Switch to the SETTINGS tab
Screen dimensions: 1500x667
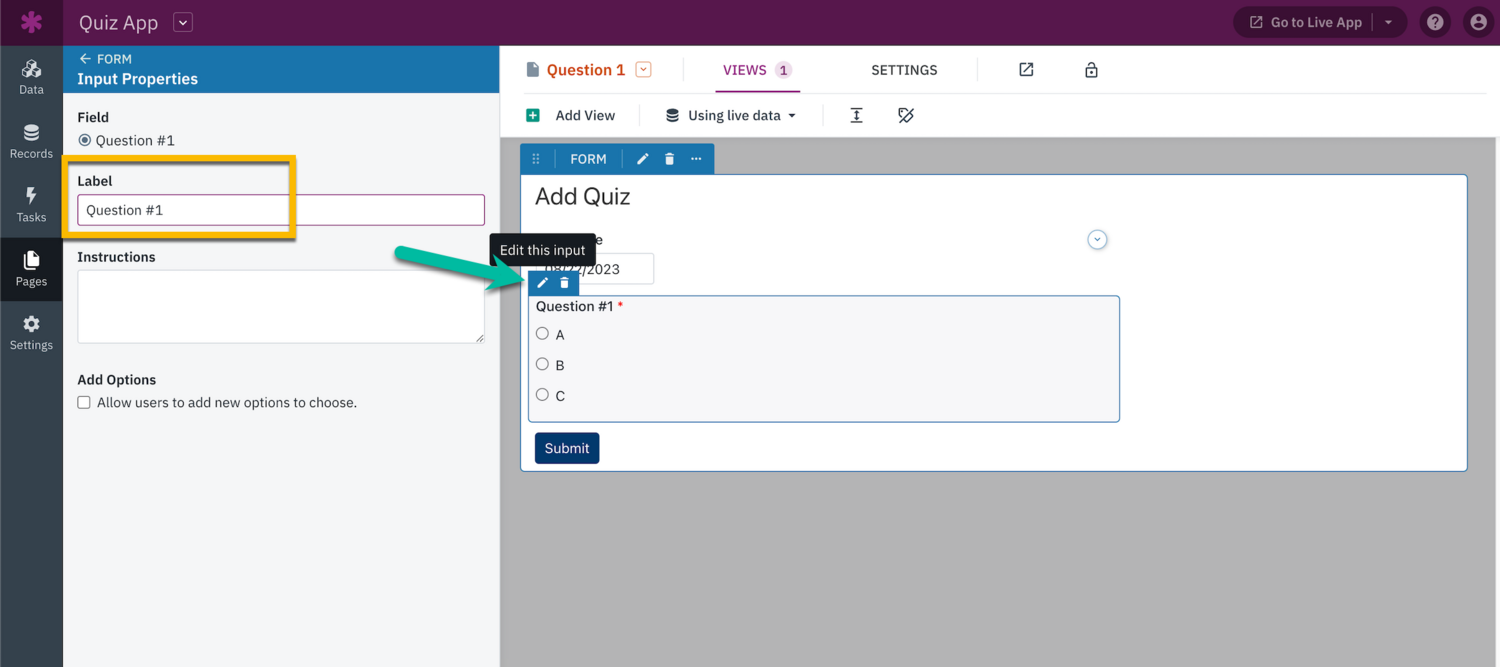pos(904,70)
